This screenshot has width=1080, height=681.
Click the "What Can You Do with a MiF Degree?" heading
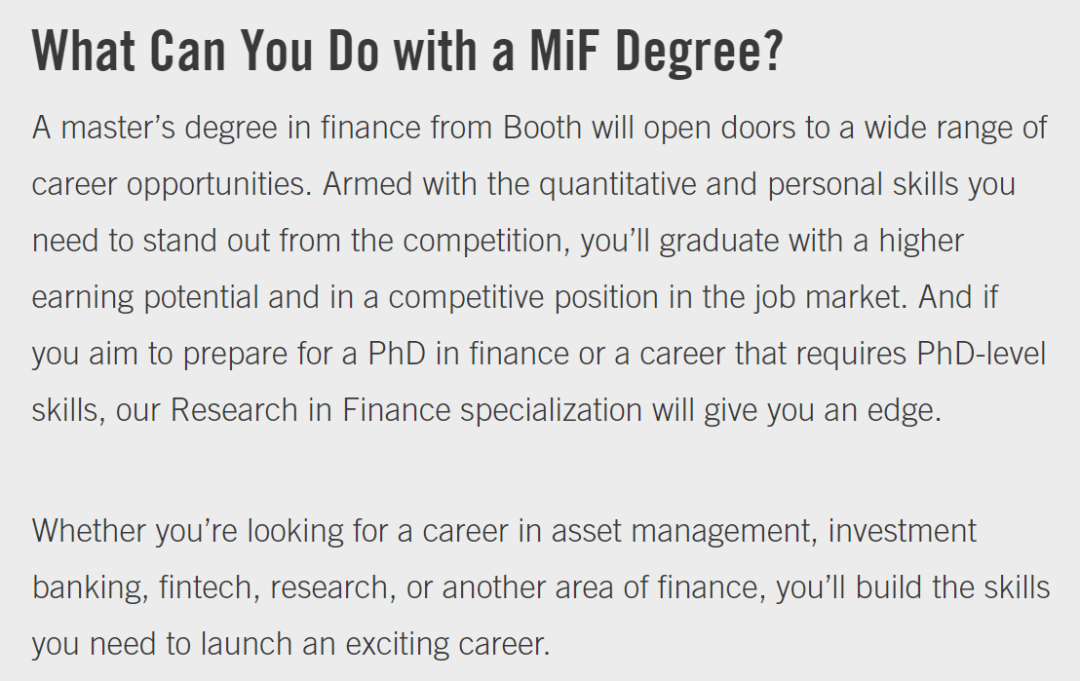pos(408,52)
